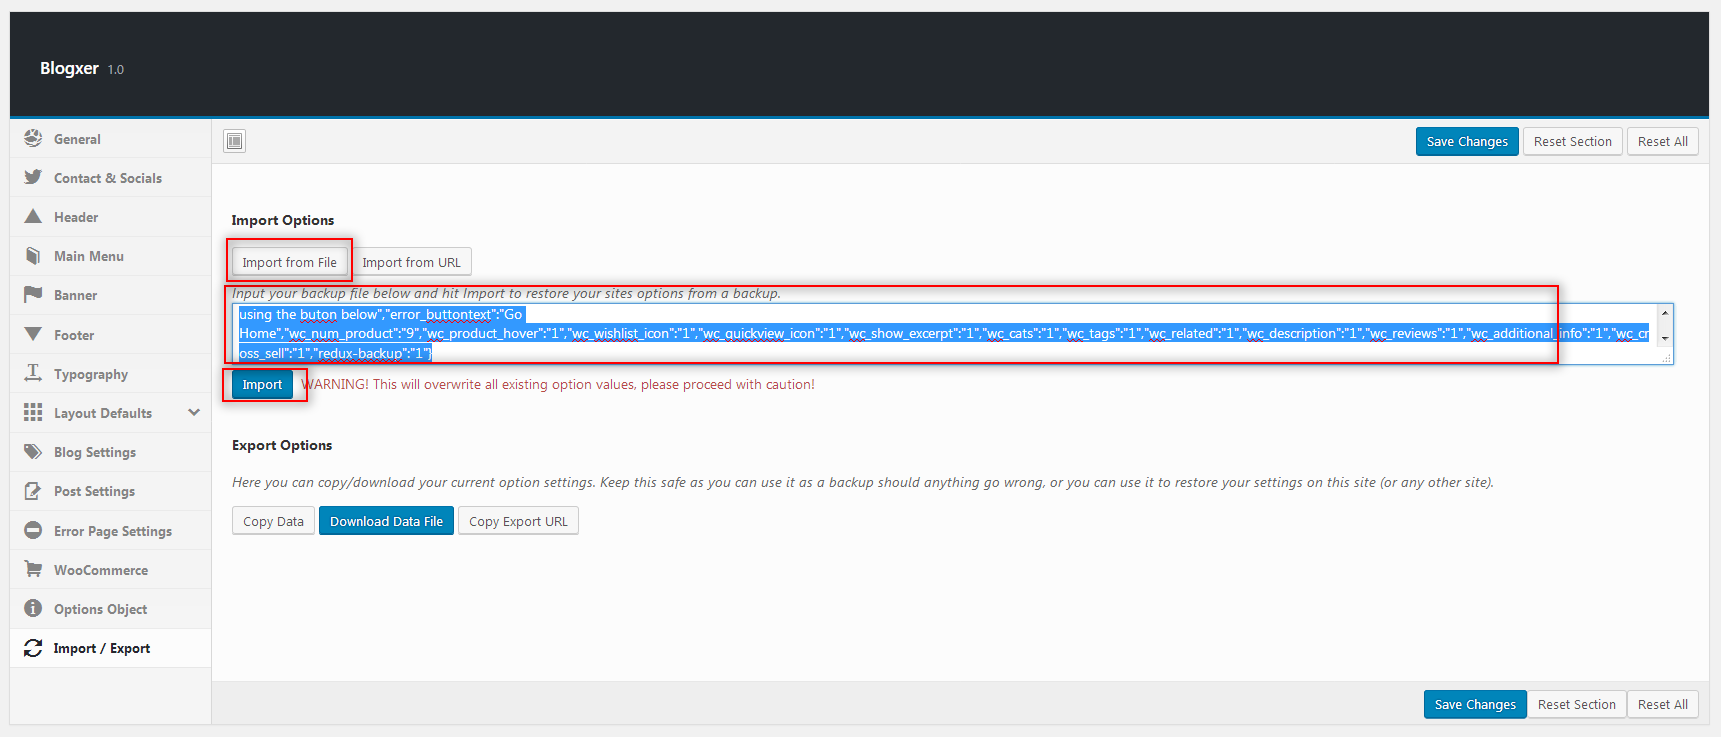Screen dimensions: 1721x737
Task: Open Contact & Socials section
Action: 110,178
